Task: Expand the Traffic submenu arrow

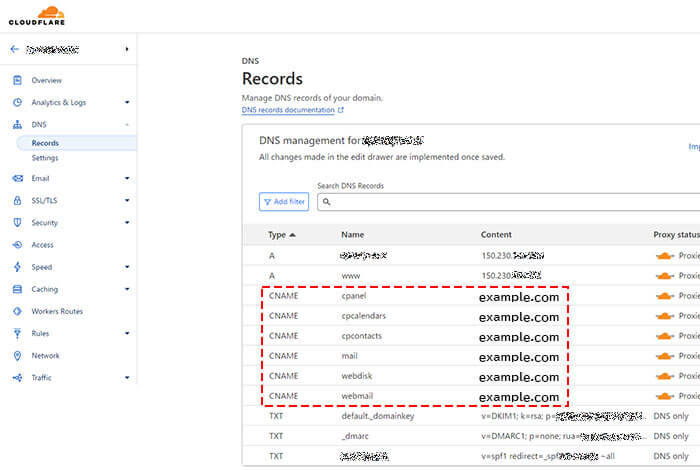Action: (x=127, y=378)
